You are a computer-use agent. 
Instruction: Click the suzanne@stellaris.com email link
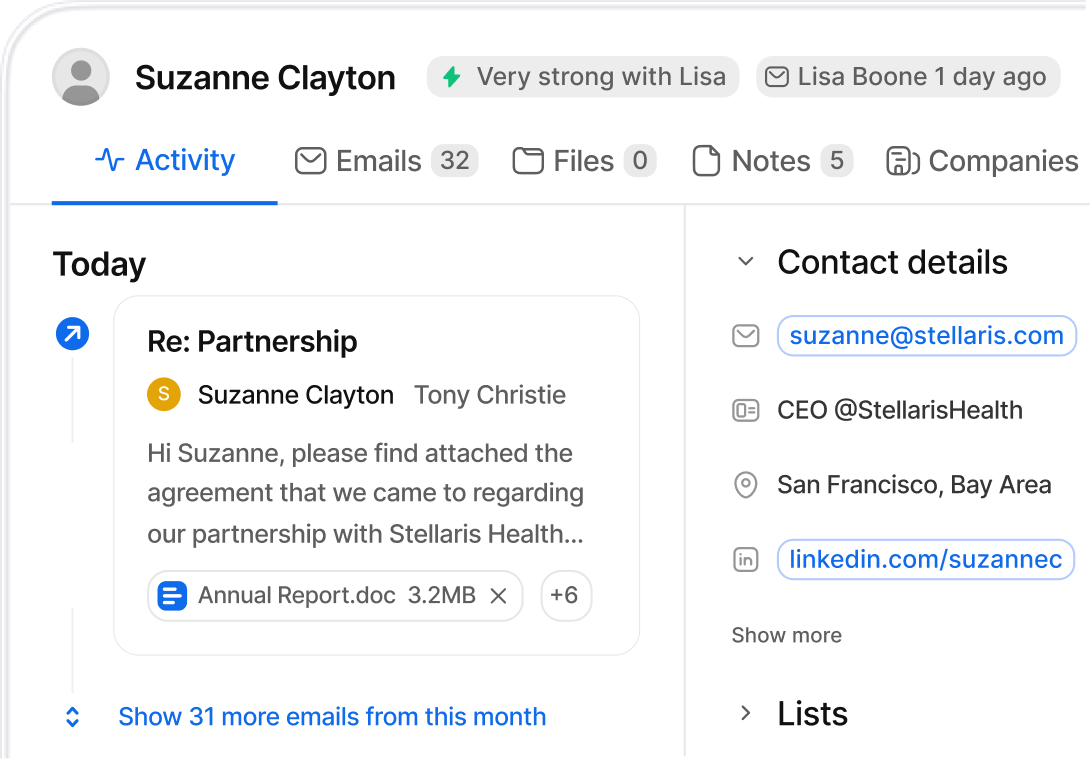[926, 336]
